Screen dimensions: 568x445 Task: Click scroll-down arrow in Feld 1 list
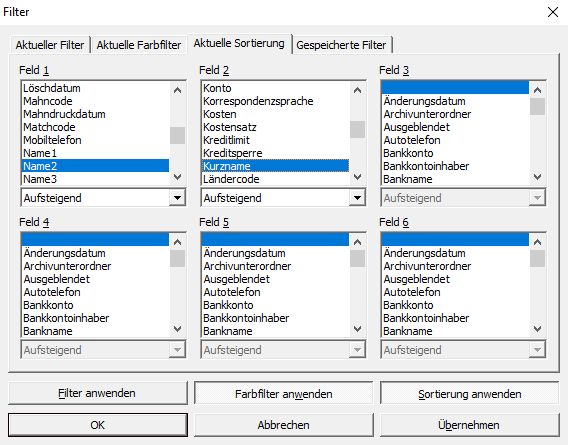177,177
